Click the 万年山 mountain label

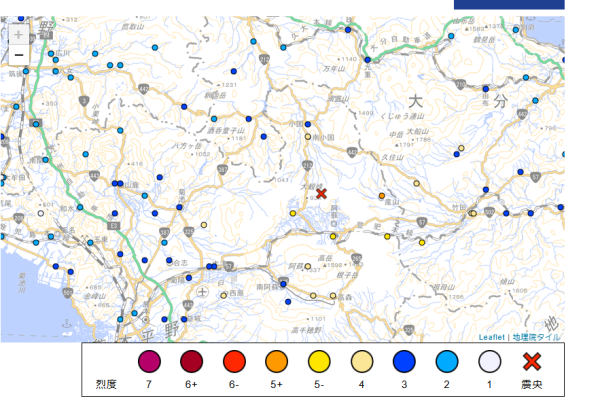point(334,69)
